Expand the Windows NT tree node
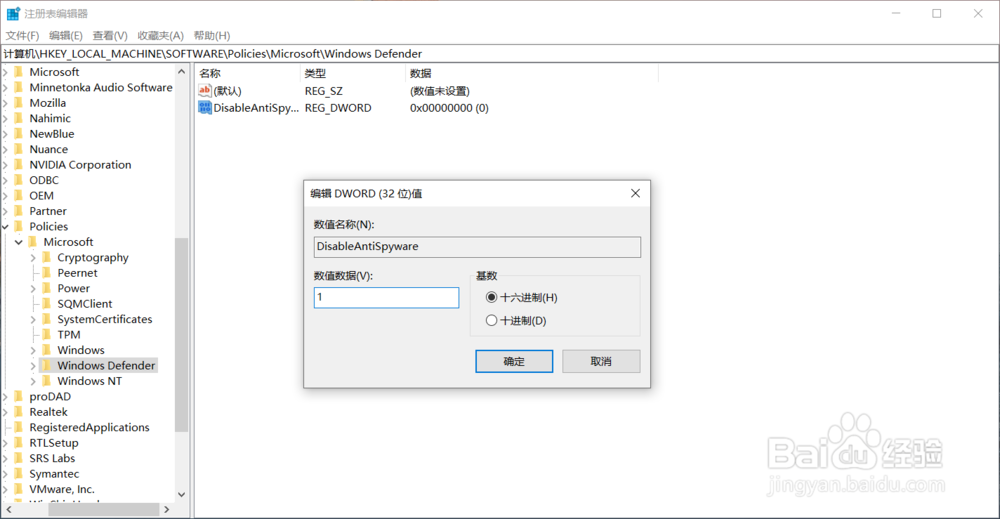1000x519 pixels. point(33,381)
